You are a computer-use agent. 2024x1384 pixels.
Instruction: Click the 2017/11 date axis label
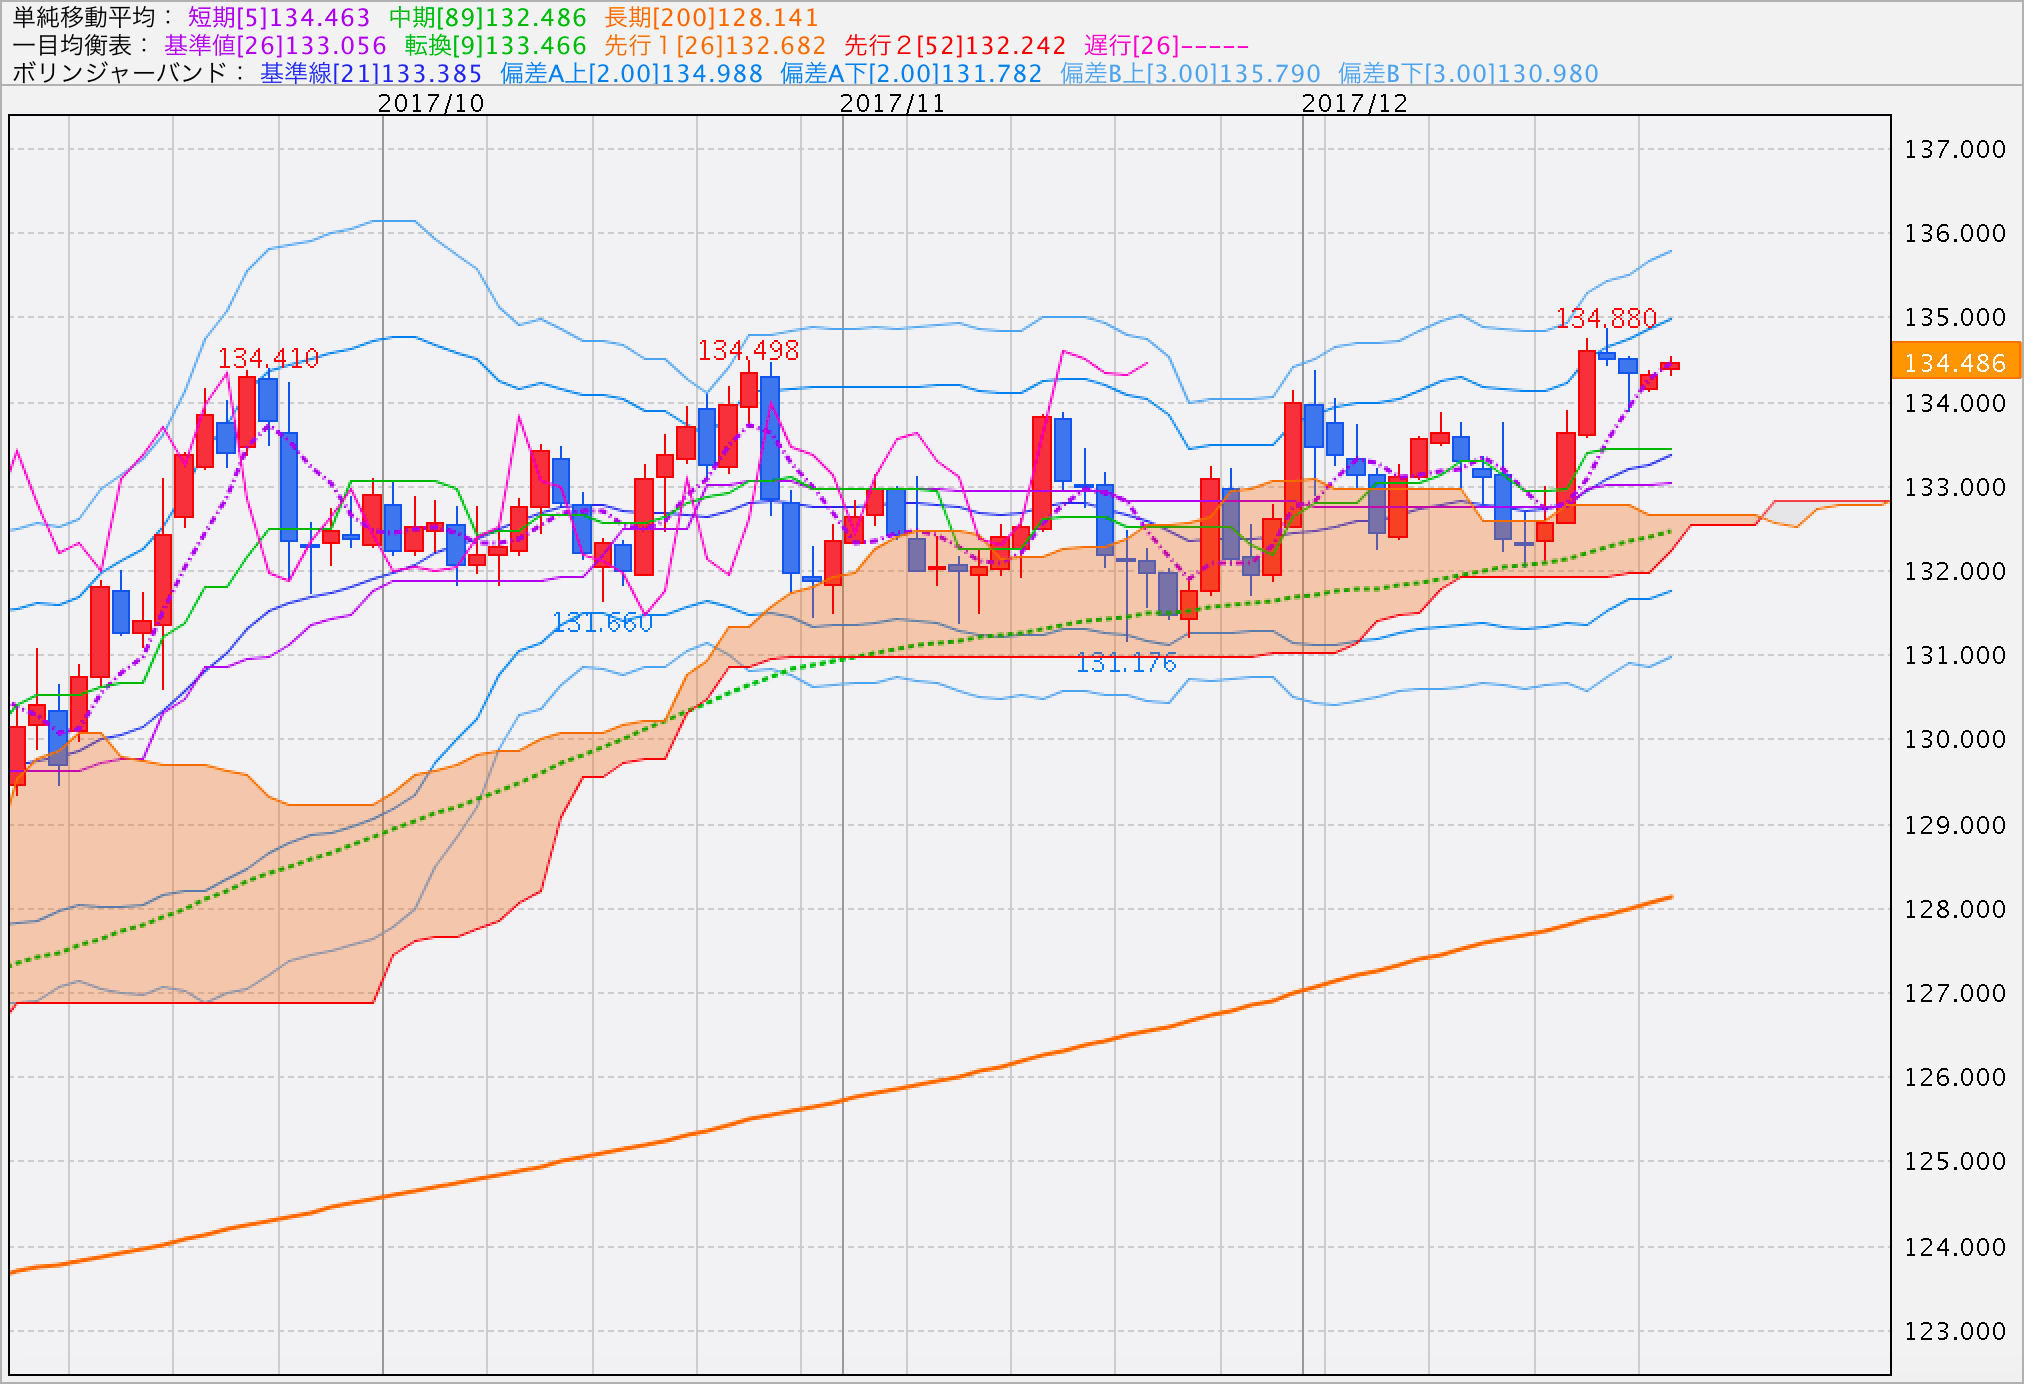[892, 103]
